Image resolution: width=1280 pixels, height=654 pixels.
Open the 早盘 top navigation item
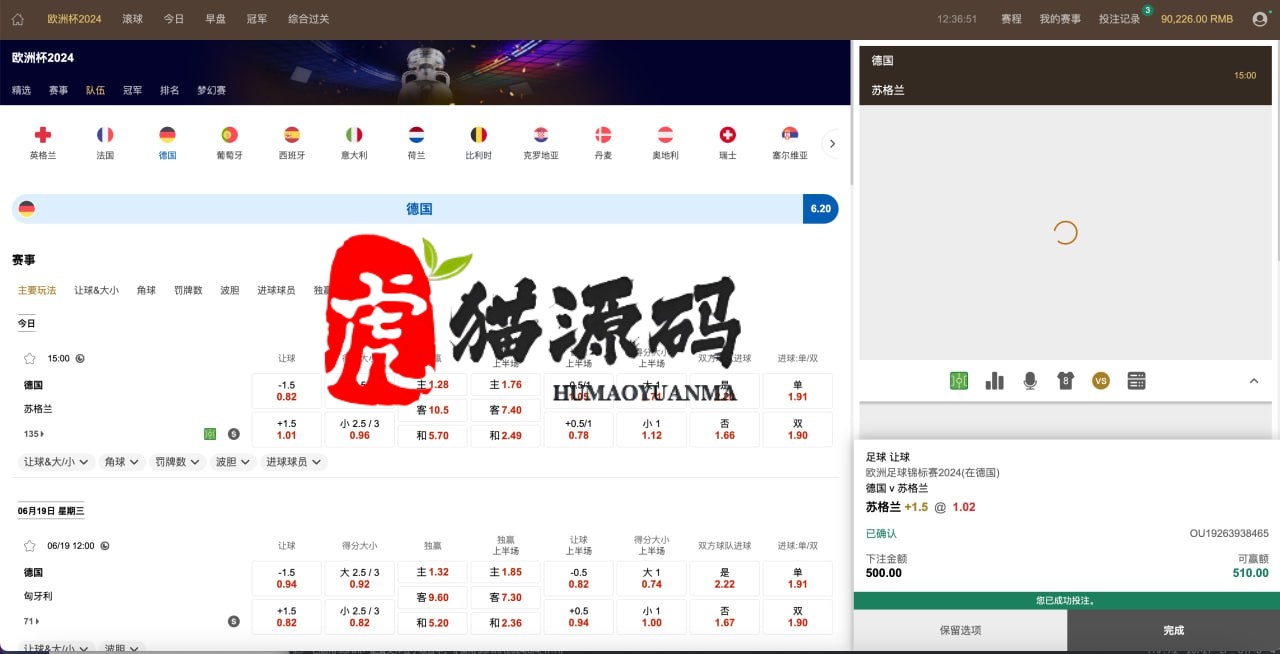(215, 19)
